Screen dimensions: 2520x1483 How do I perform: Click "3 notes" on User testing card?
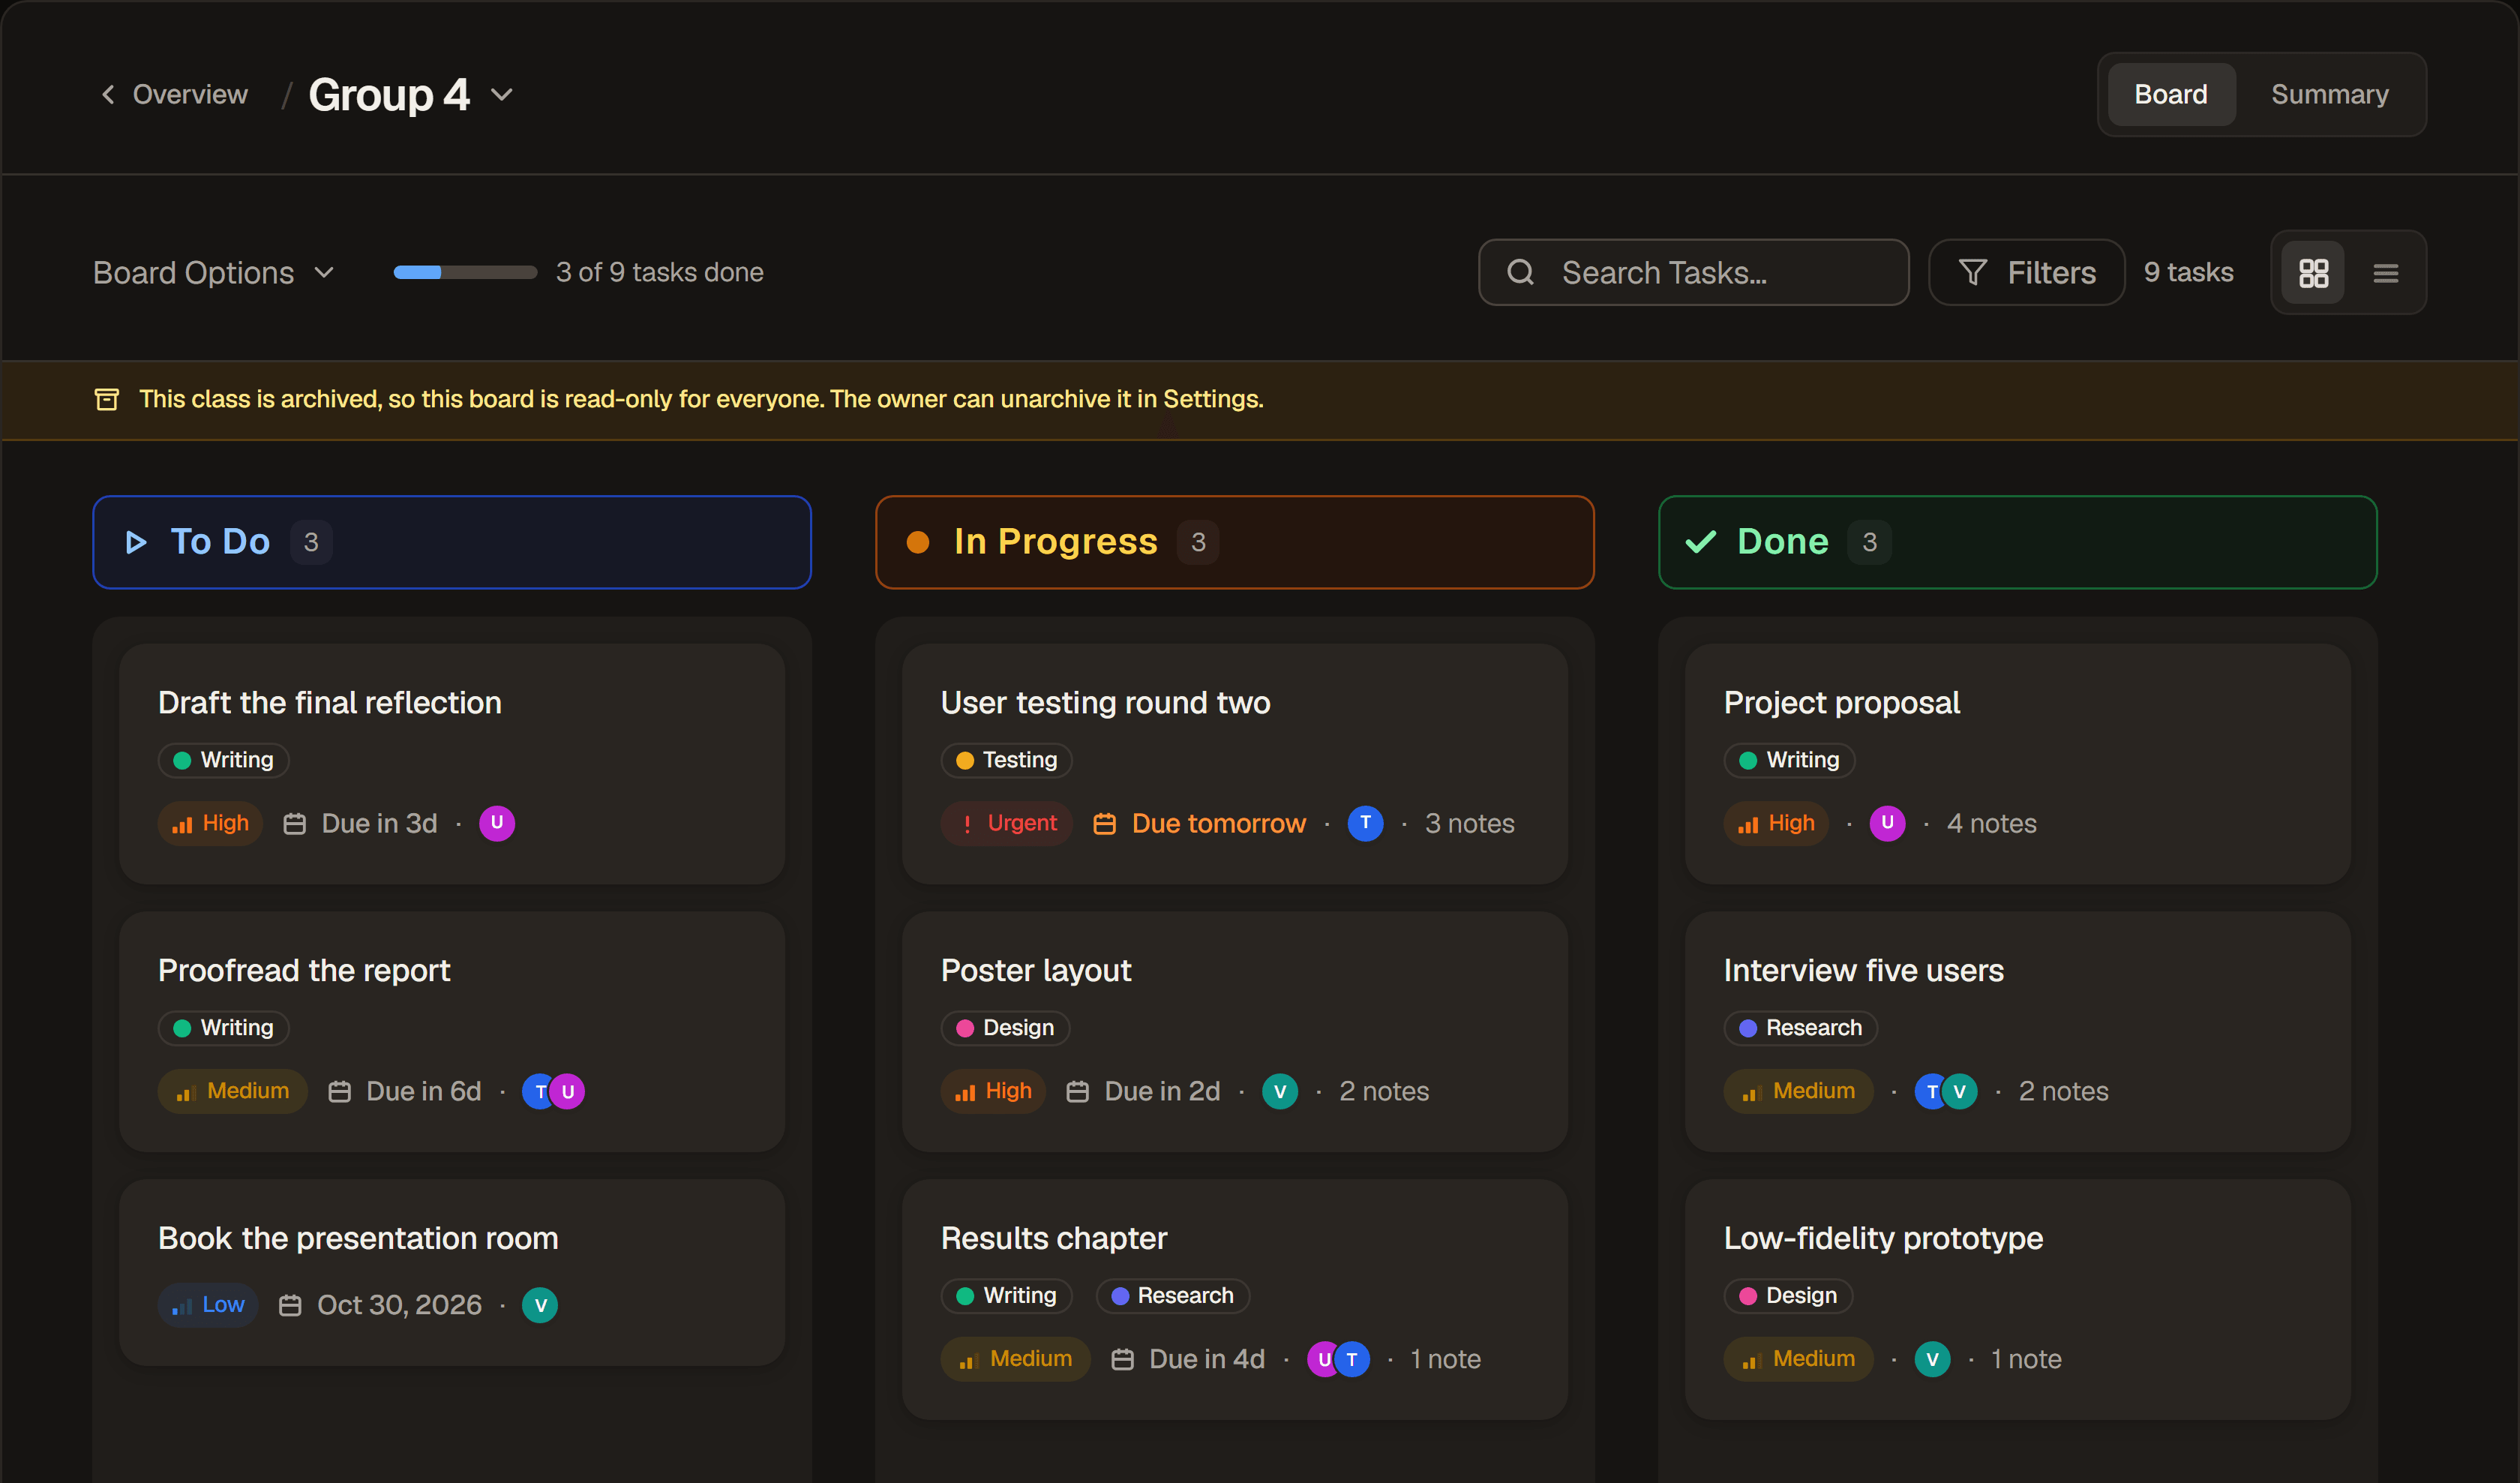pos(1469,824)
